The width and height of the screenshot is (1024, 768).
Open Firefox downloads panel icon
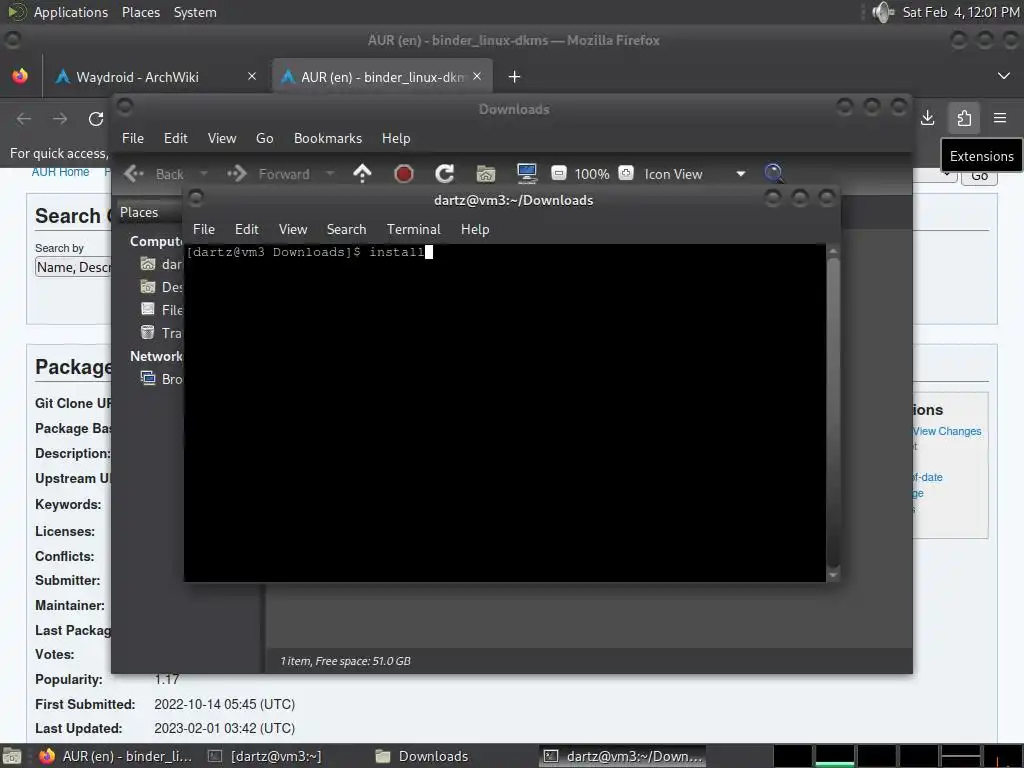point(927,118)
